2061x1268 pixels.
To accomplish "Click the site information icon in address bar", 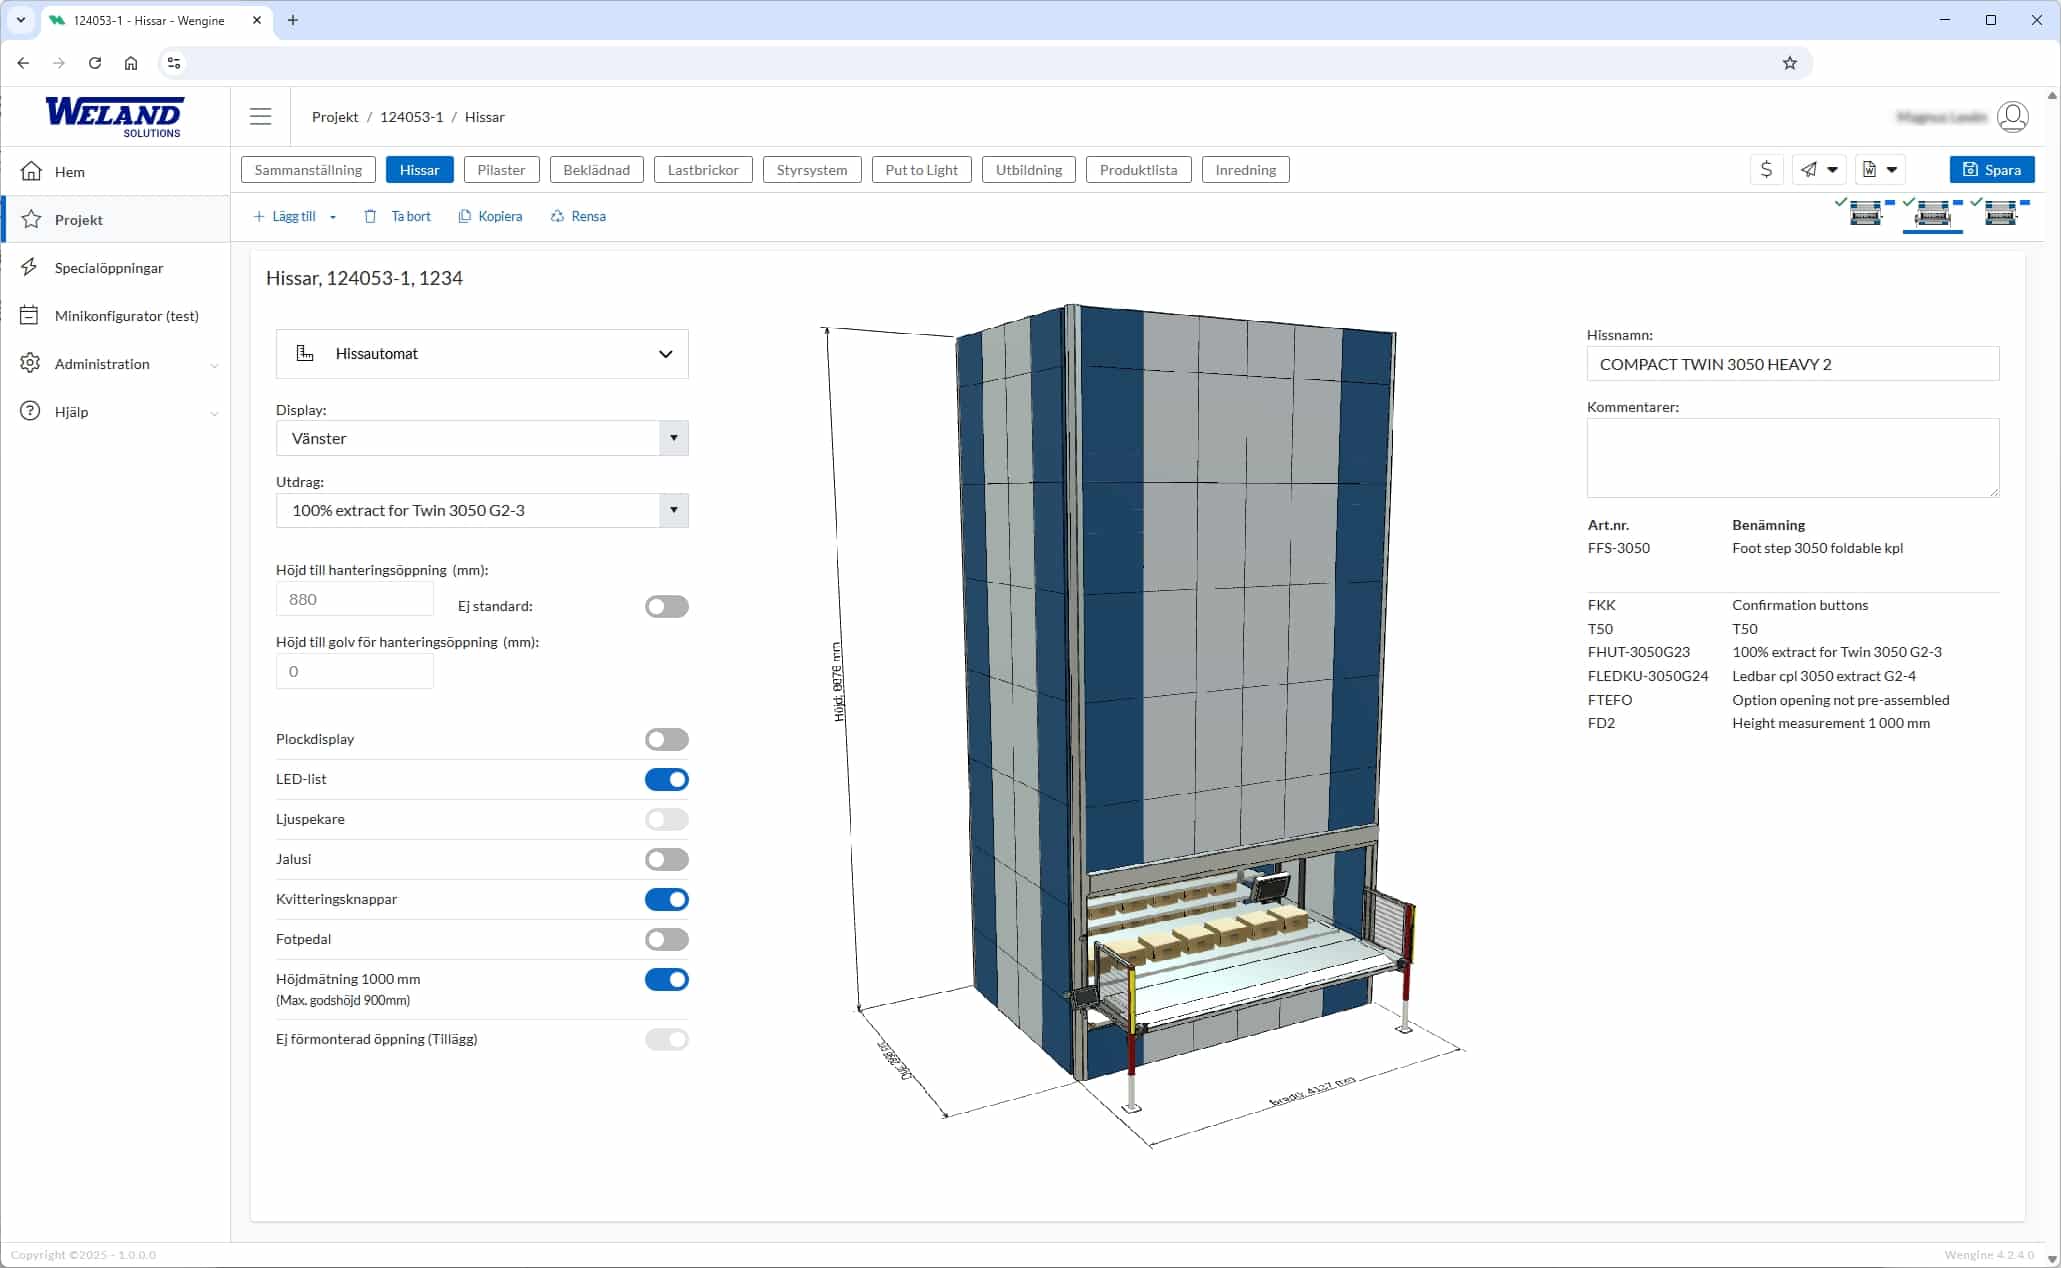I will [x=173, y=63].
